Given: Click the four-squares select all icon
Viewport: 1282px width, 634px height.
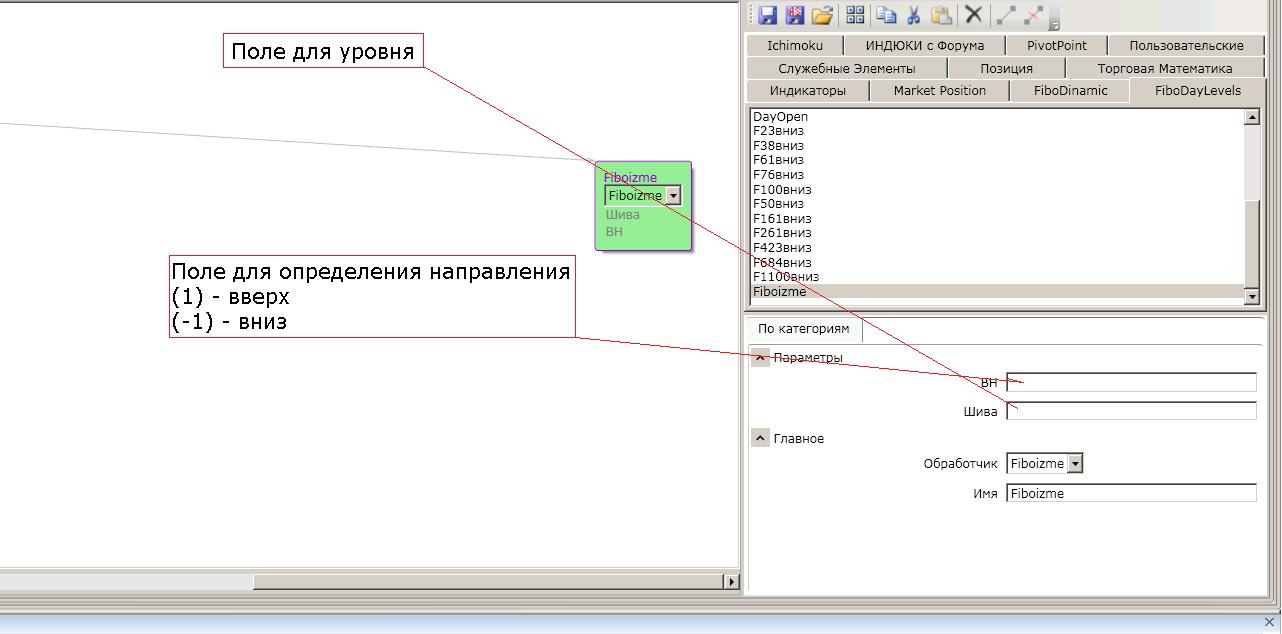Looking at the screenshot, I should (855, 15).
